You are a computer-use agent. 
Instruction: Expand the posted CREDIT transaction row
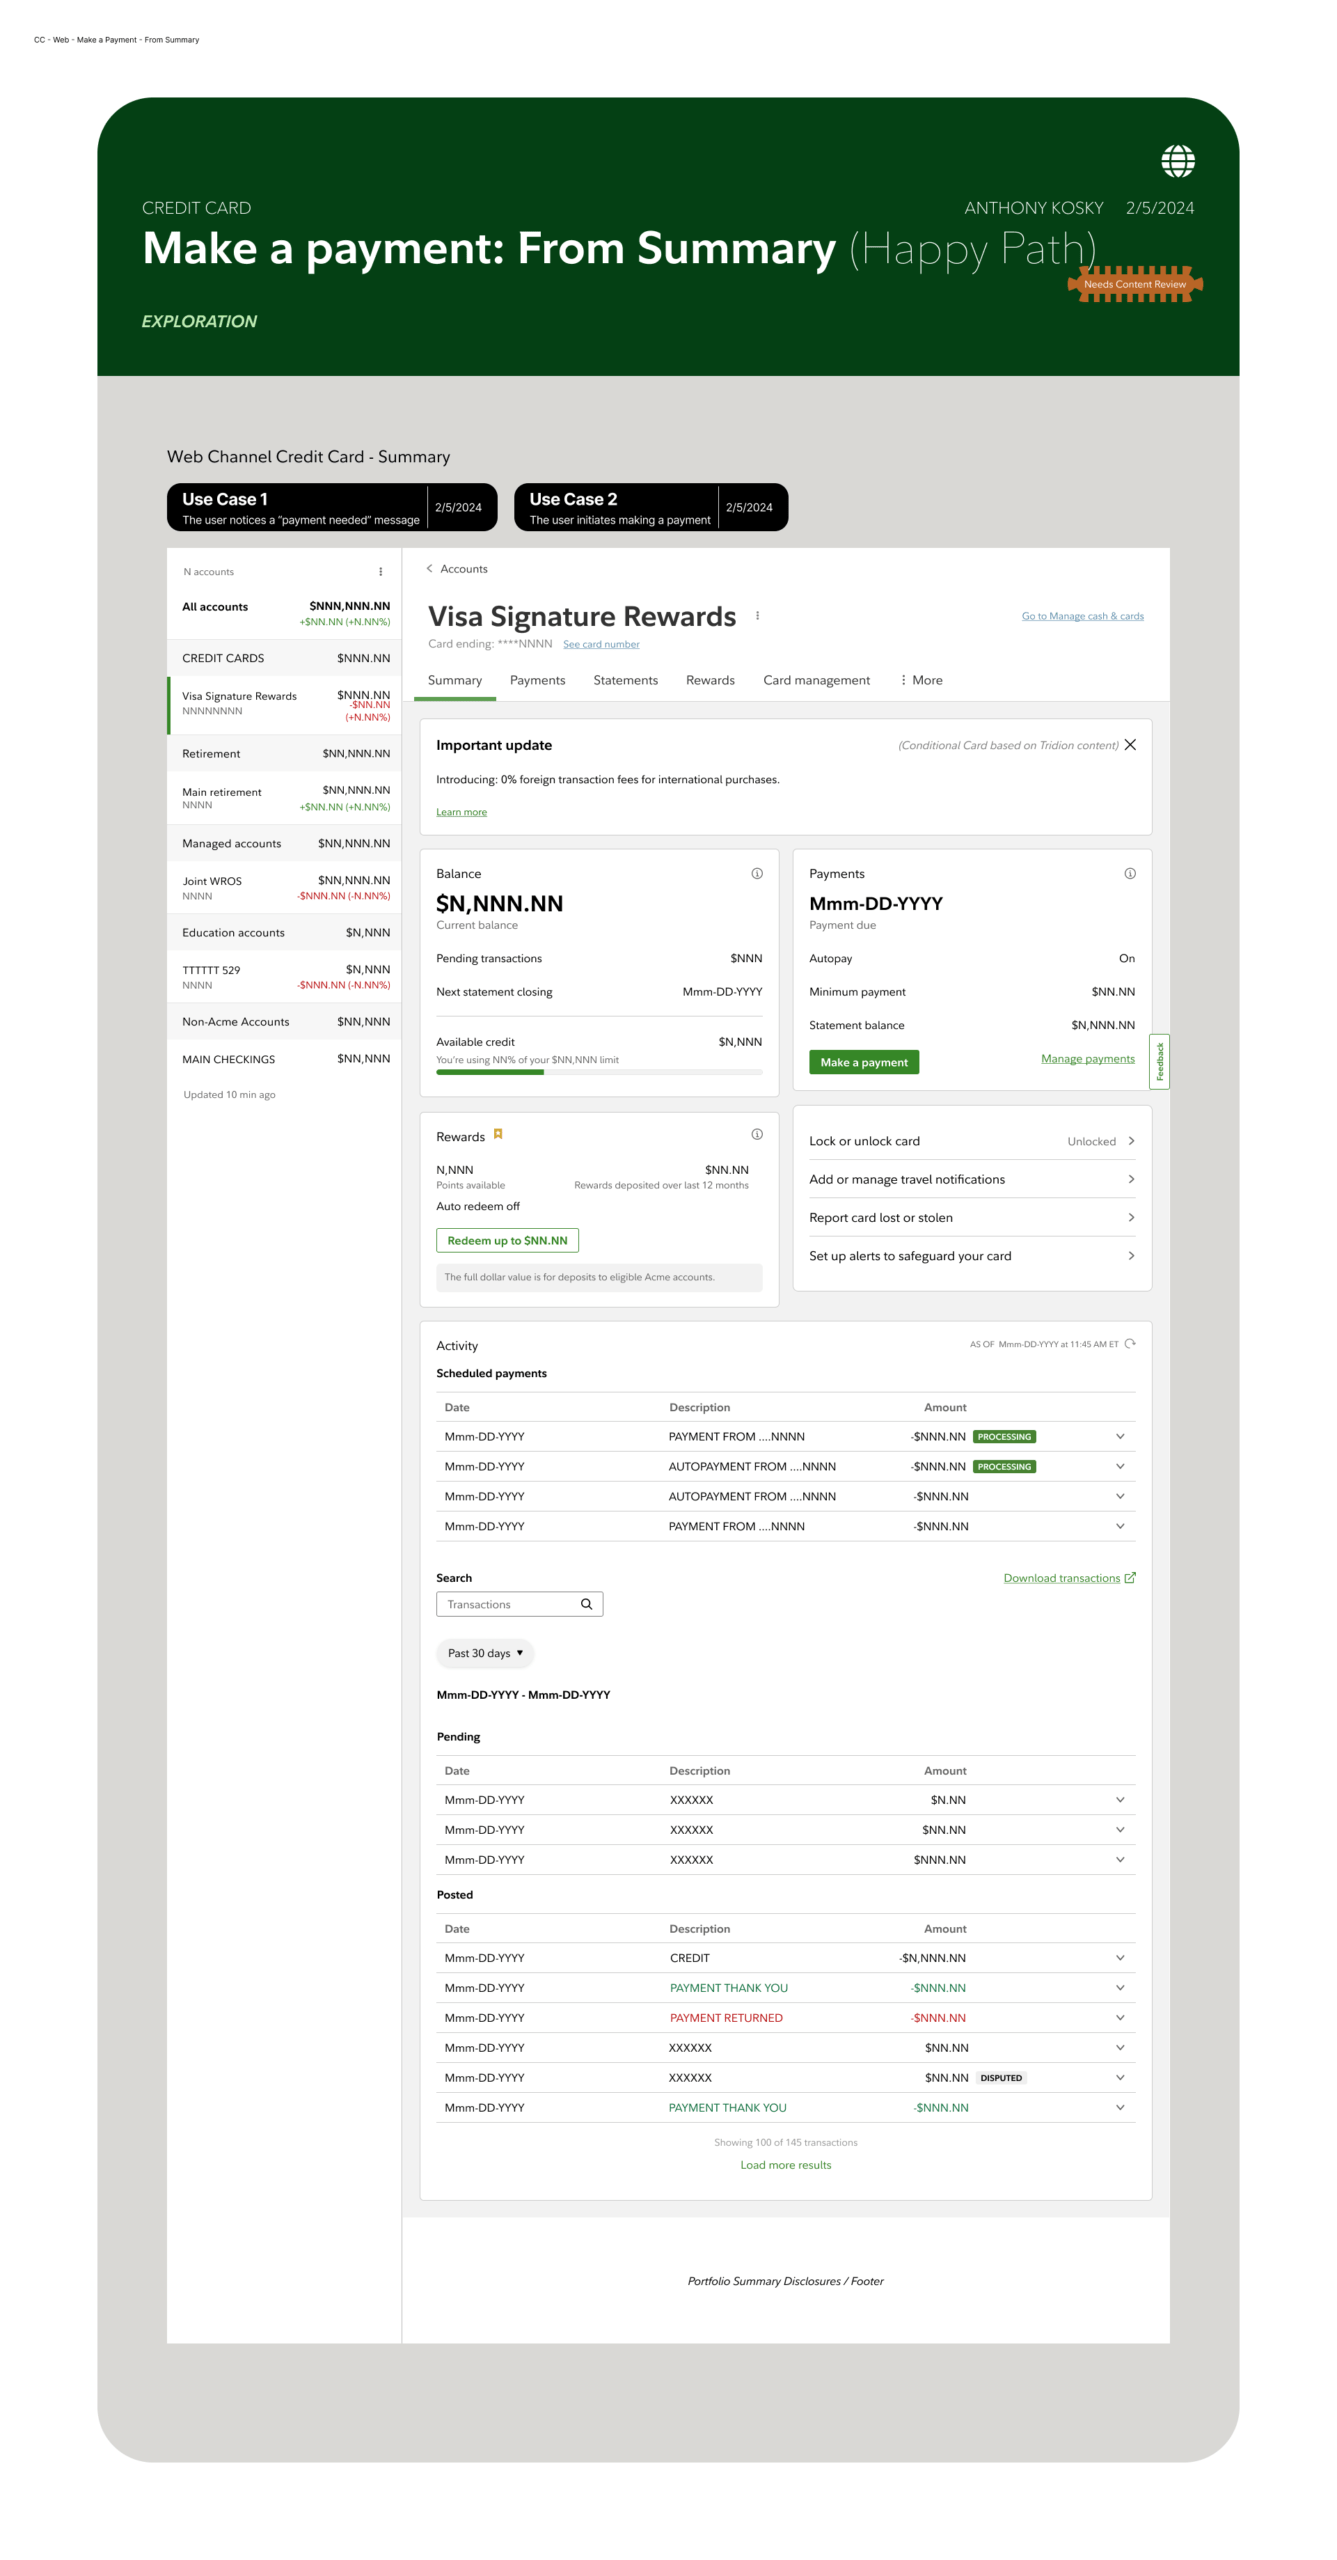point(1119,1958)
